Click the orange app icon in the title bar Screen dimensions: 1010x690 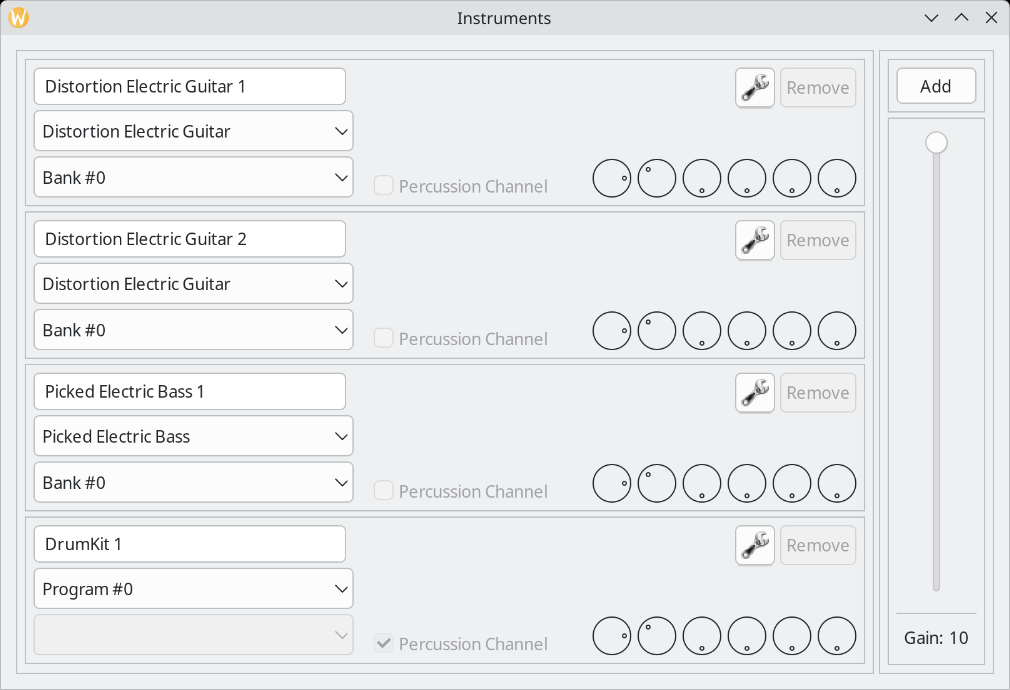(x=19, y=17)
